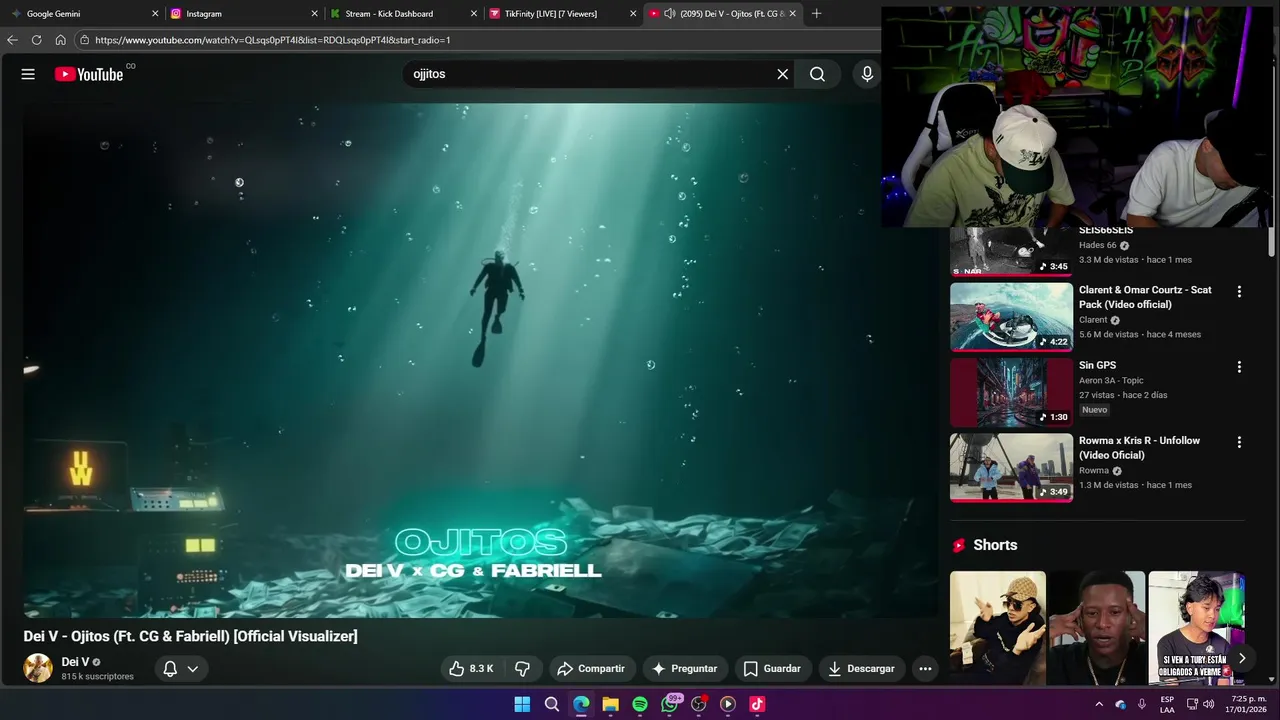The height and width of the screenshot is (720, 1280).
Task: Click the browser back arrow
Action: pos(12,40)
